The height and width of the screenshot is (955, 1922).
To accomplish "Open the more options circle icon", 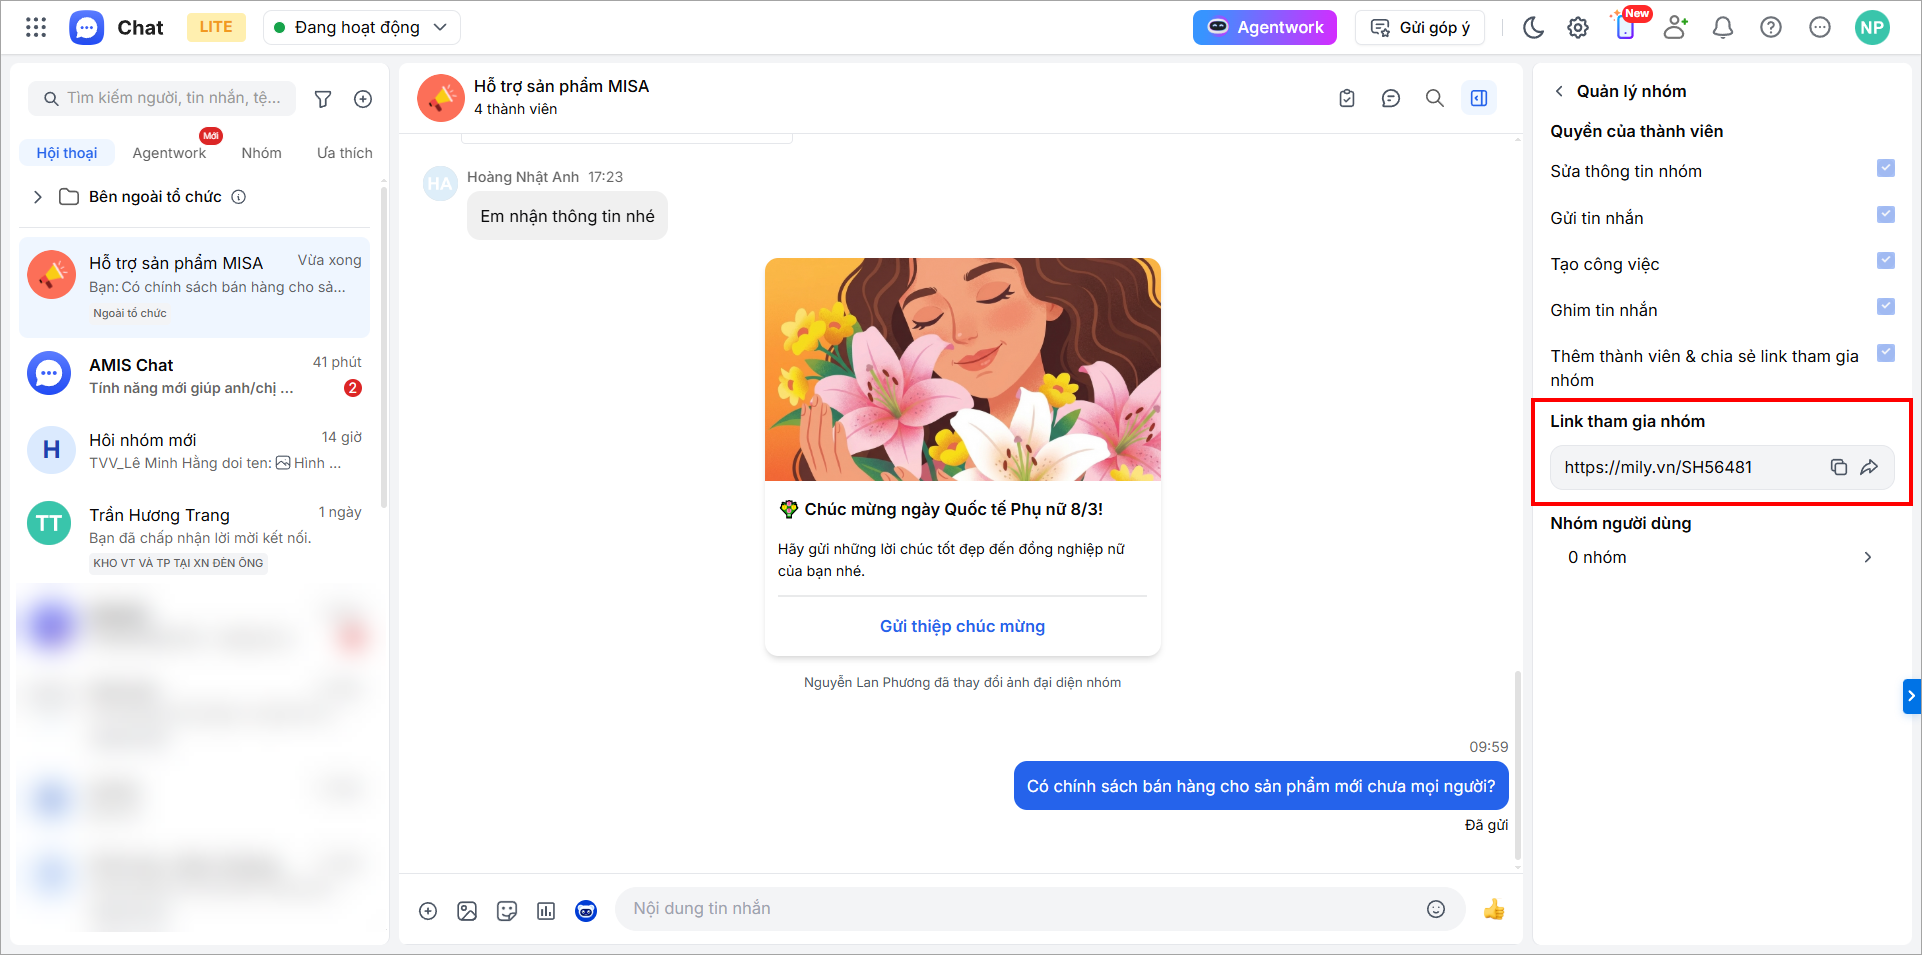I will (1820, 28).
